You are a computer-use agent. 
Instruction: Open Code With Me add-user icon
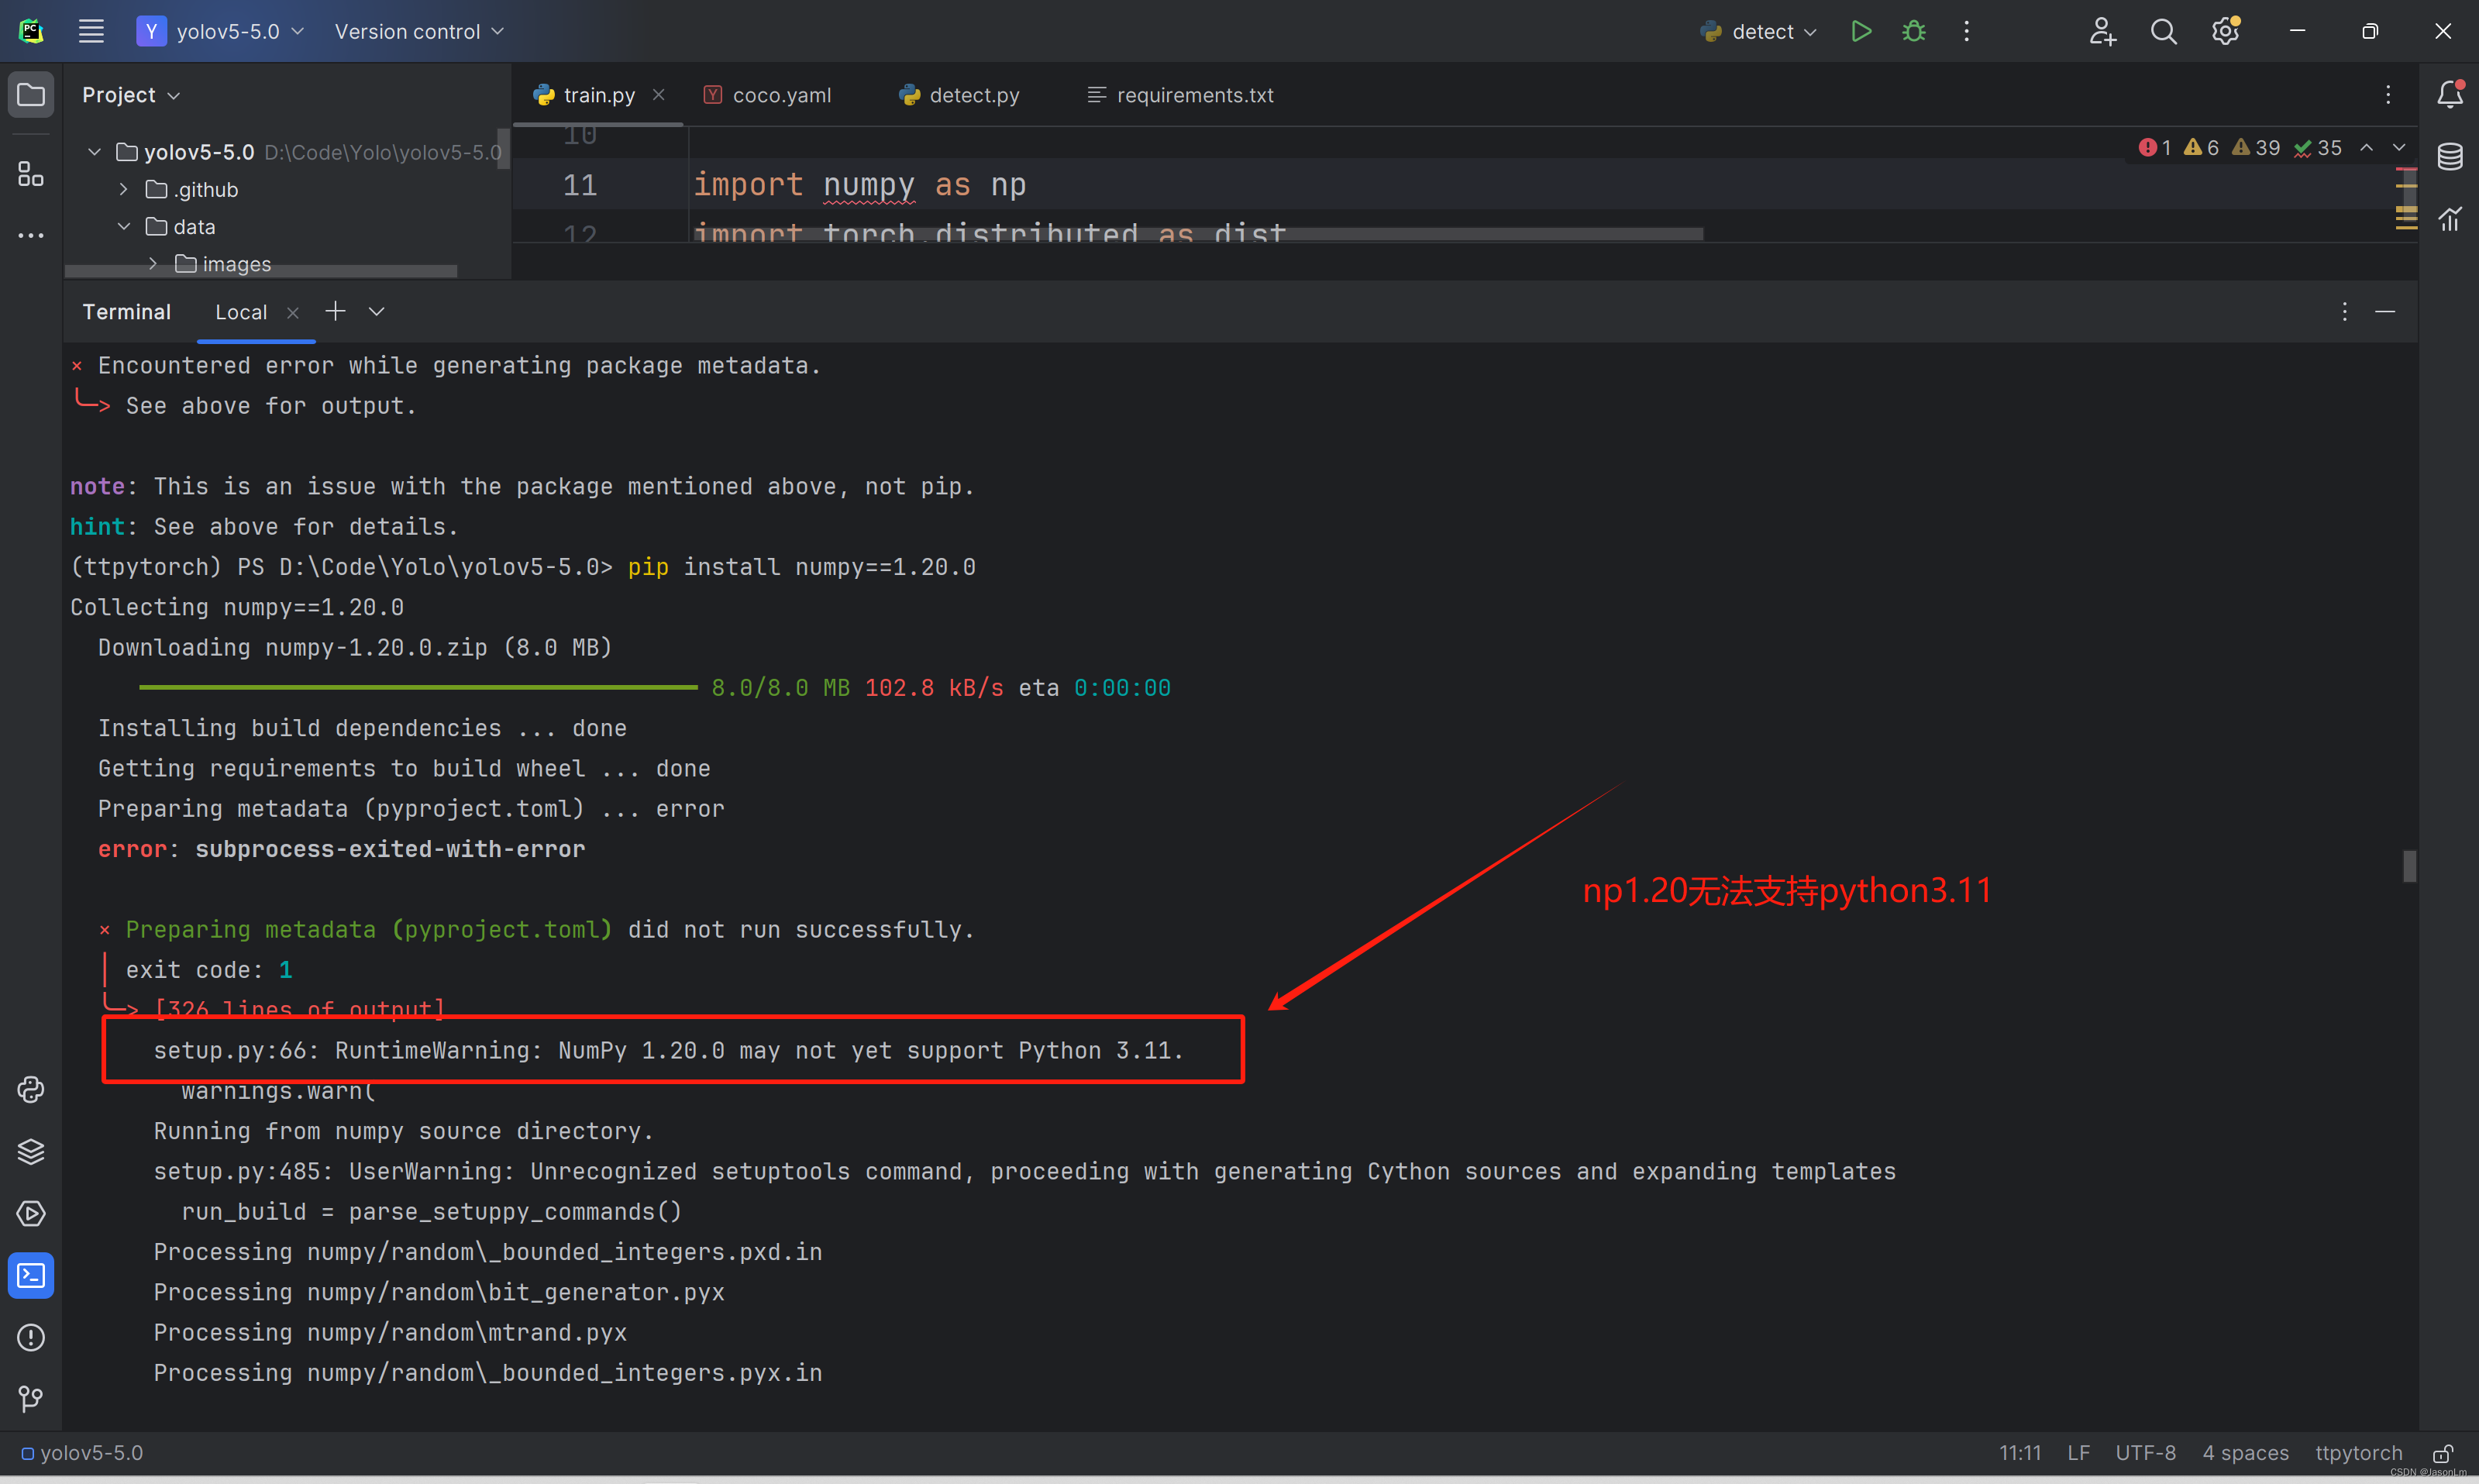pos(2102,31)
